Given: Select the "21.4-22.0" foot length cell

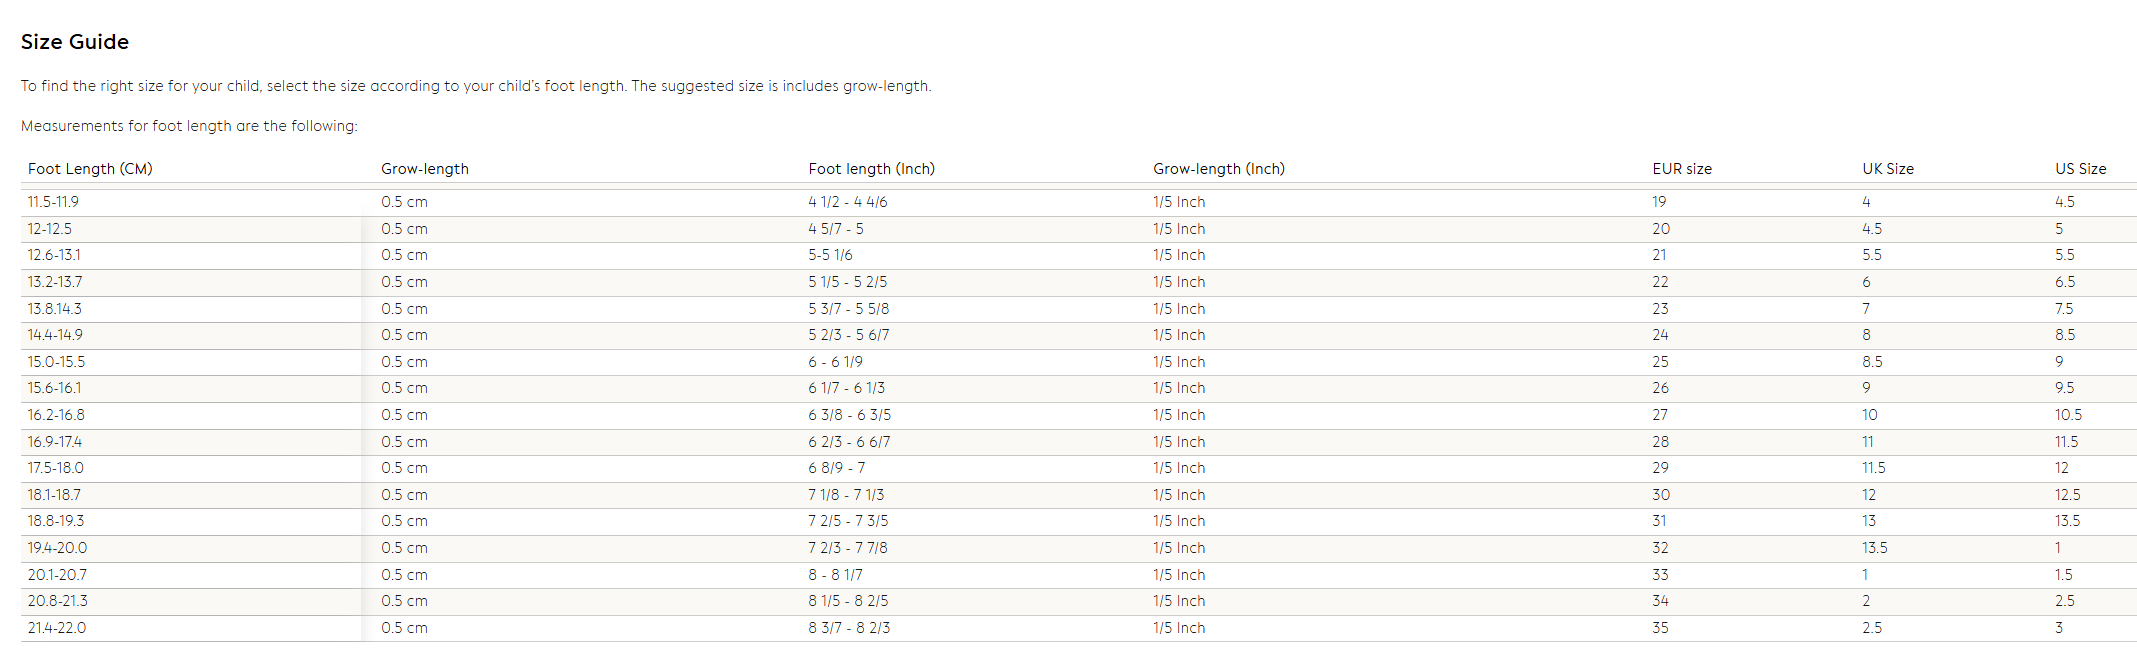Looking at the screenshot, I should (x=57, y=628).
